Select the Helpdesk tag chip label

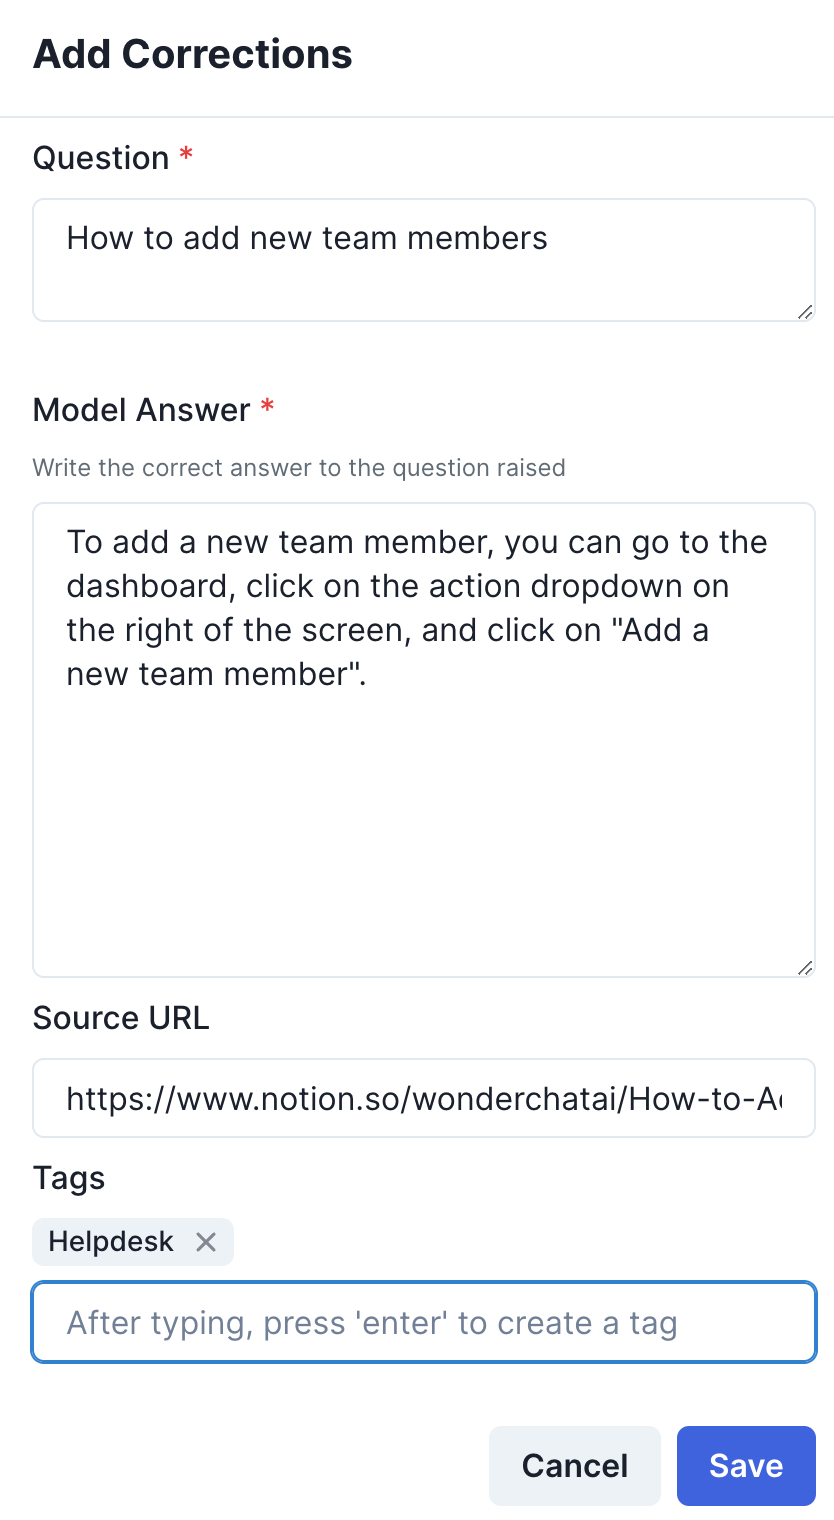111,1242
